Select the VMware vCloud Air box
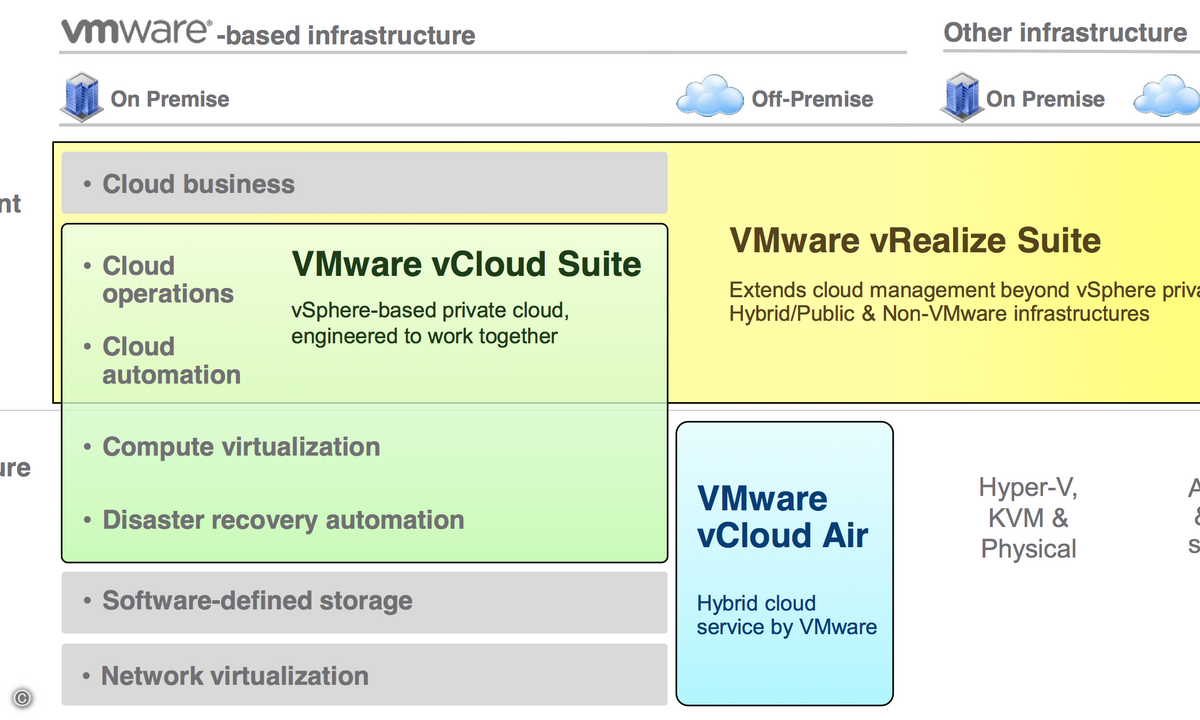The image size is (1200, 720). click(x=784, y=563)
